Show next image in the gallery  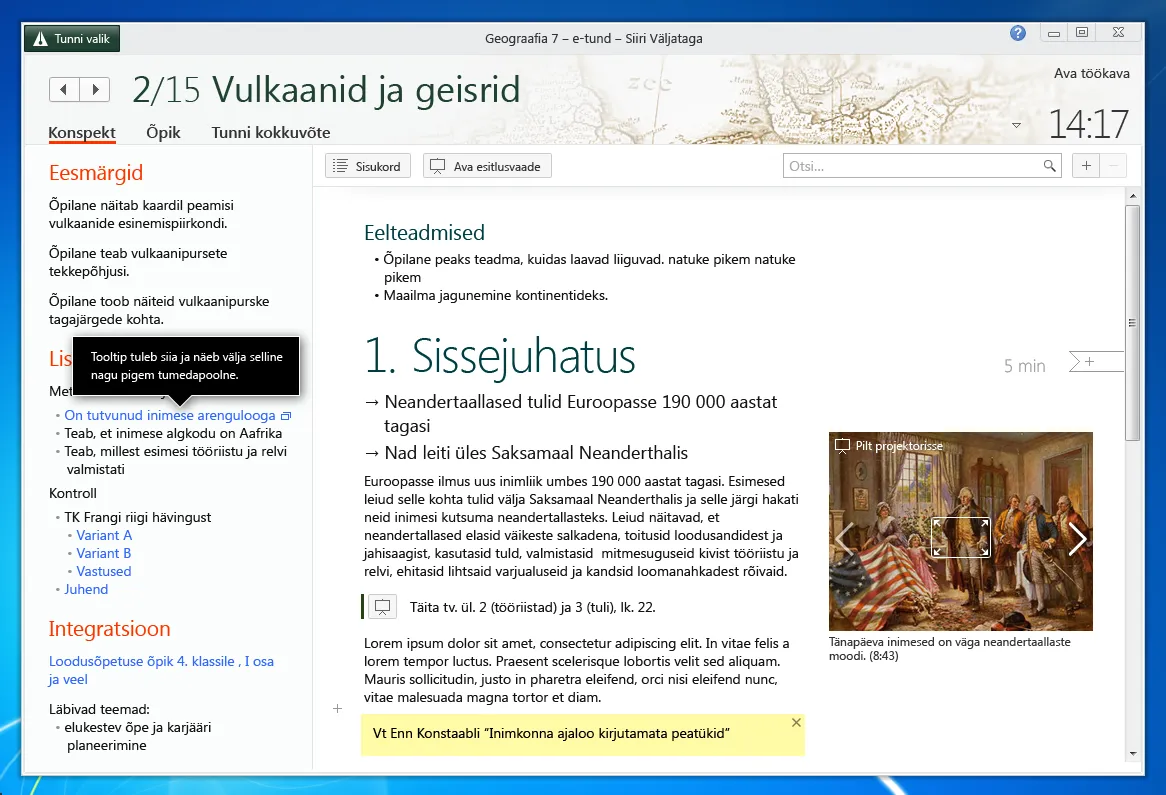pos(1078,538)
